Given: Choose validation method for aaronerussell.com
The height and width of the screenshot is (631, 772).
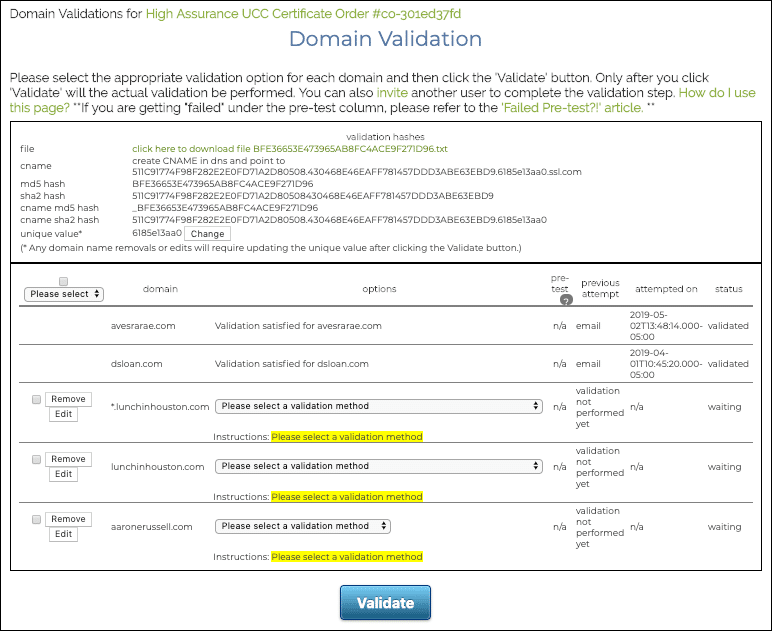Looking at the screenshot, I should click(303, 526).
